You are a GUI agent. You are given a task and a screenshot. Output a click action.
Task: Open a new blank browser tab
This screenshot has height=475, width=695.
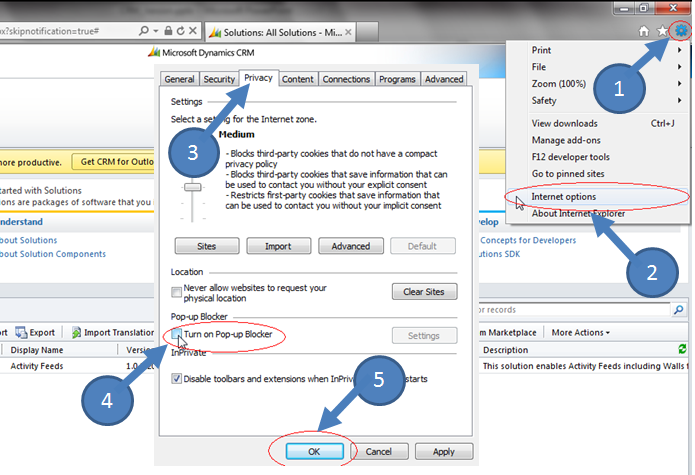[x=367, y=32]
